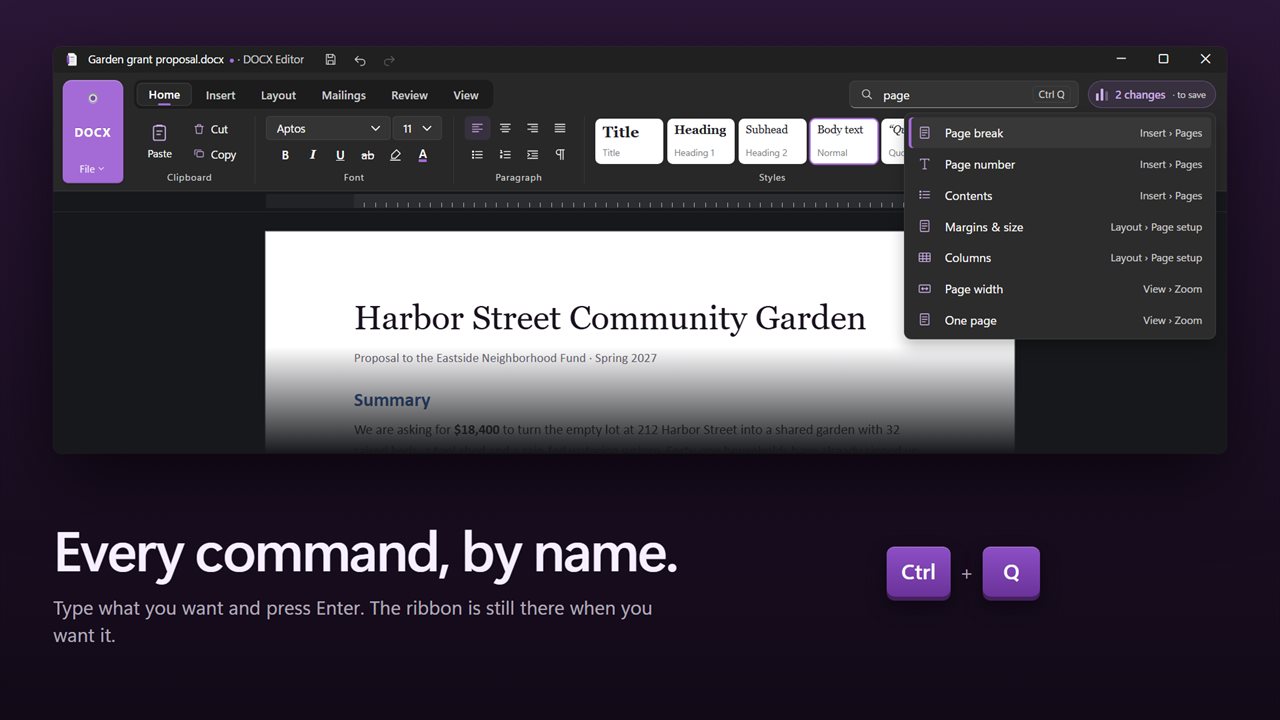The image size is (1280, 720).
Task: Open the View ribbon tab
Action: point(466,95)
